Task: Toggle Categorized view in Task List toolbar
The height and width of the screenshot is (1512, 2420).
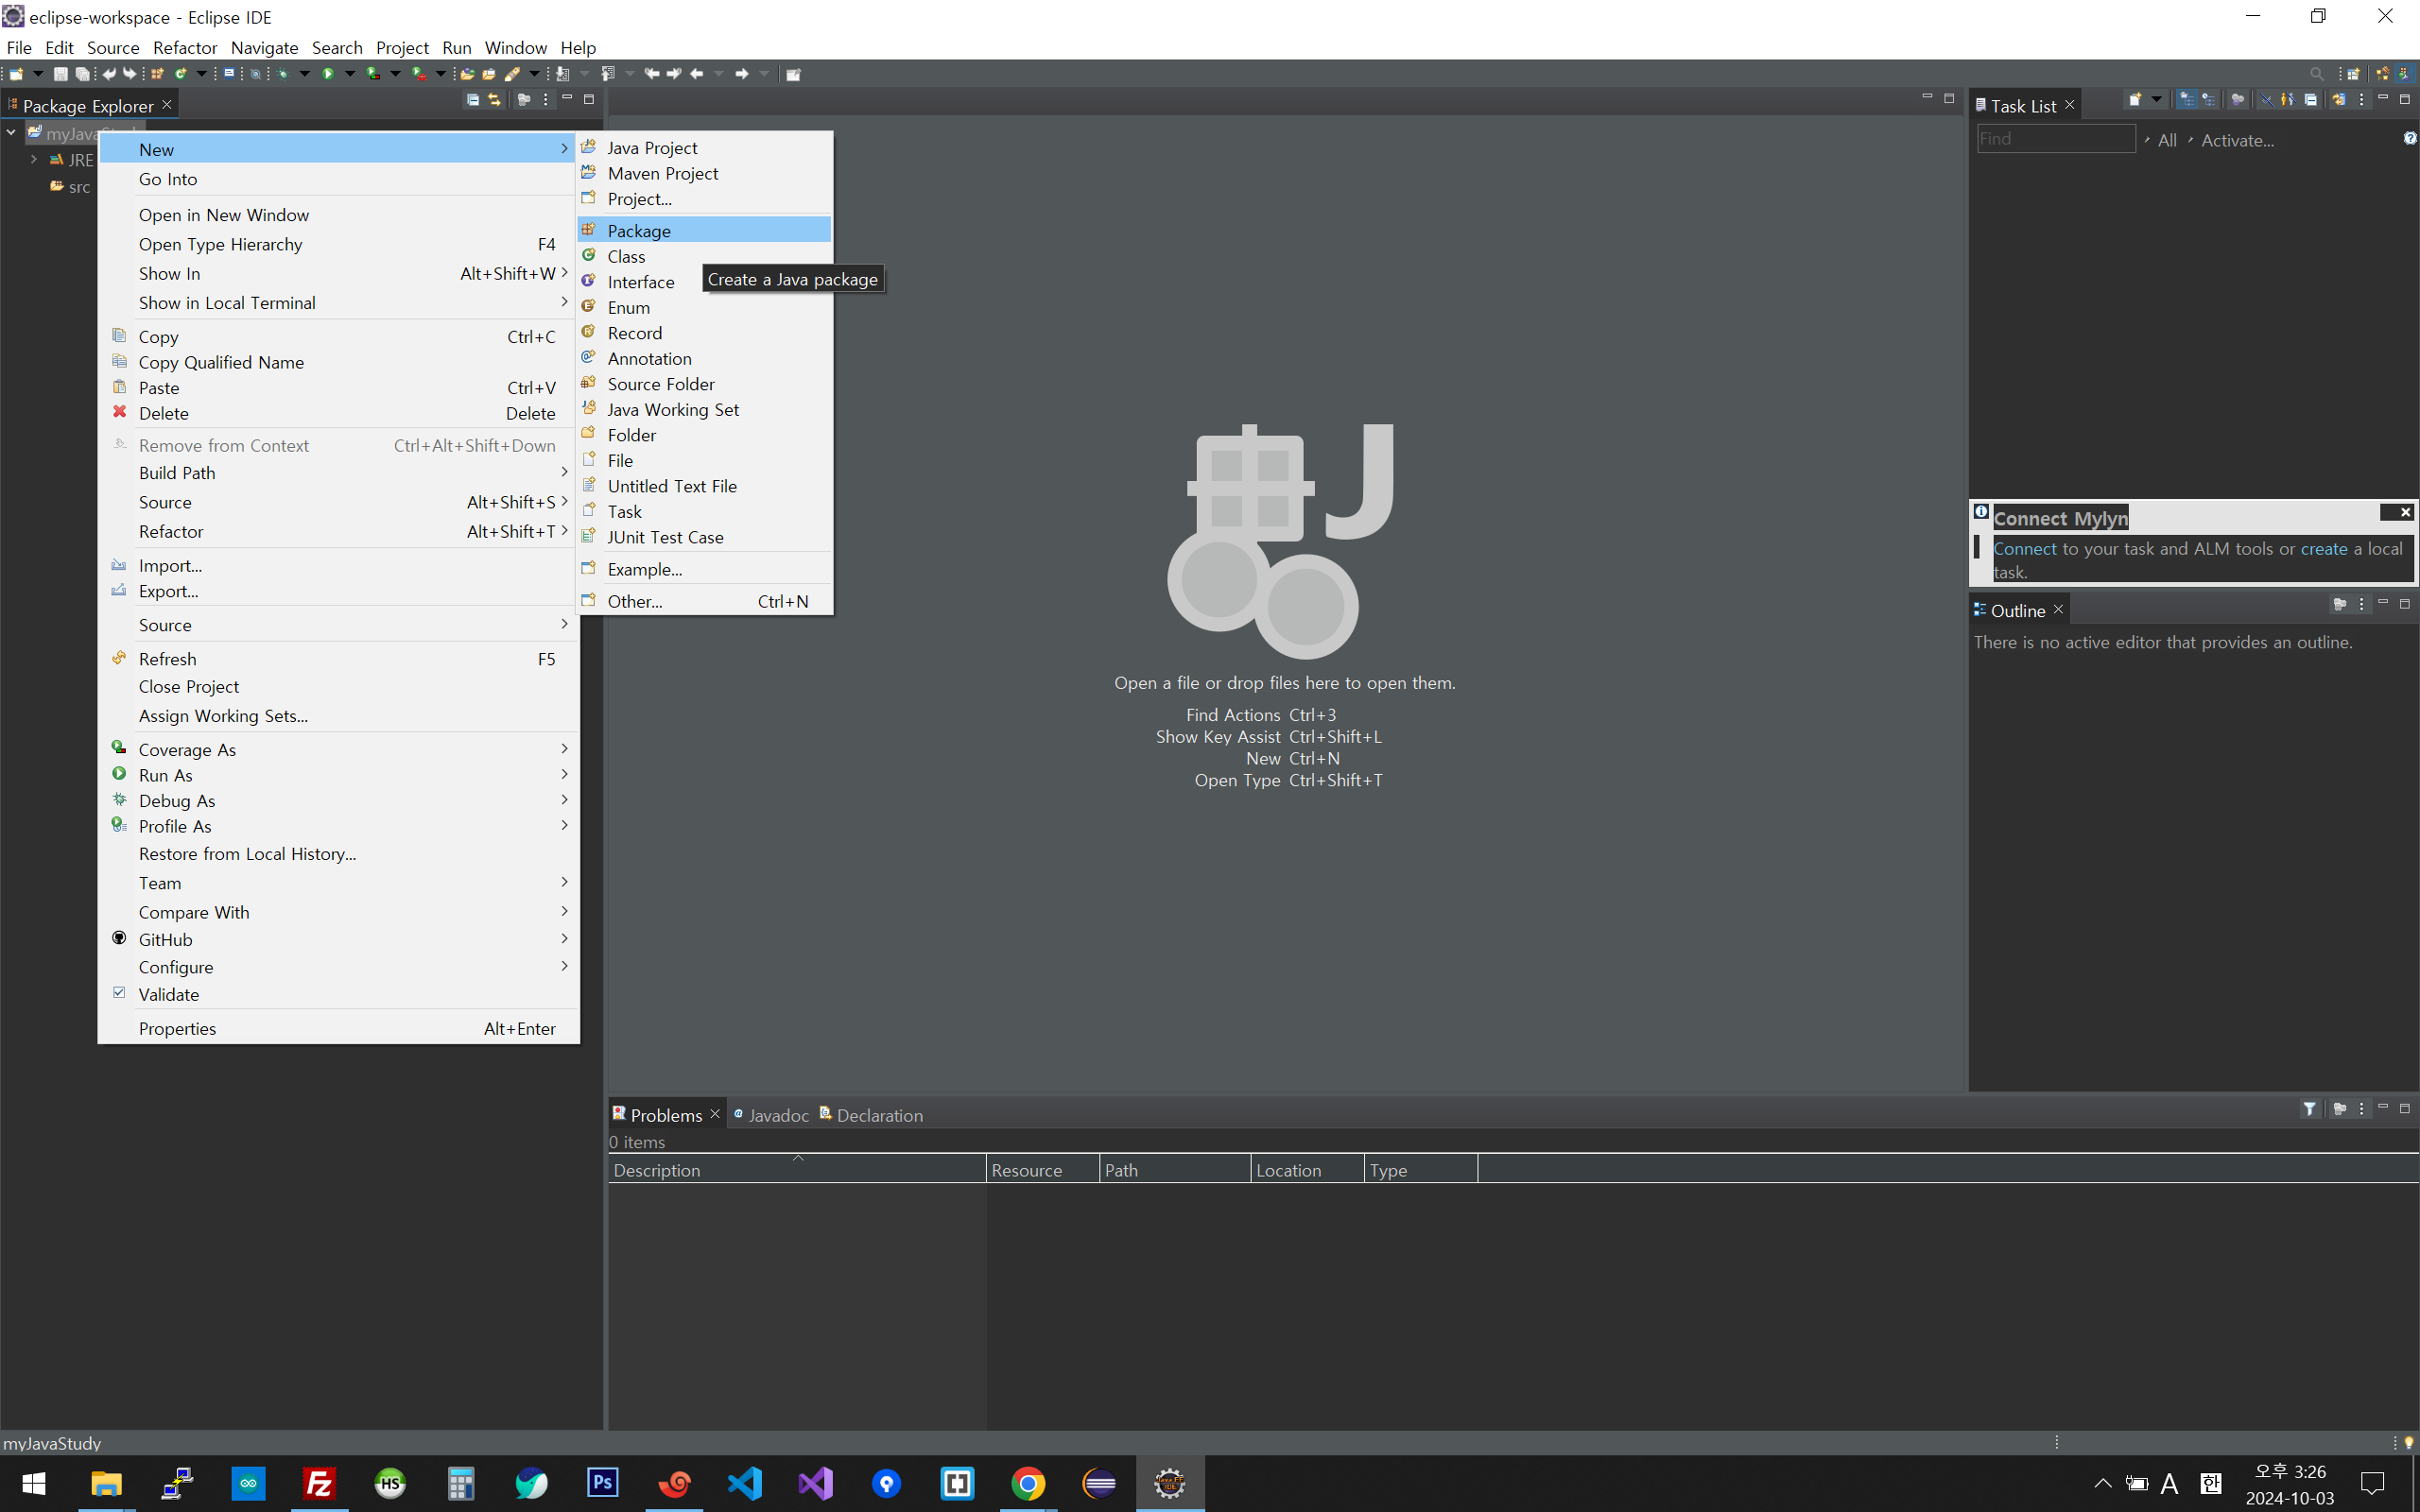Action: 2187,100
